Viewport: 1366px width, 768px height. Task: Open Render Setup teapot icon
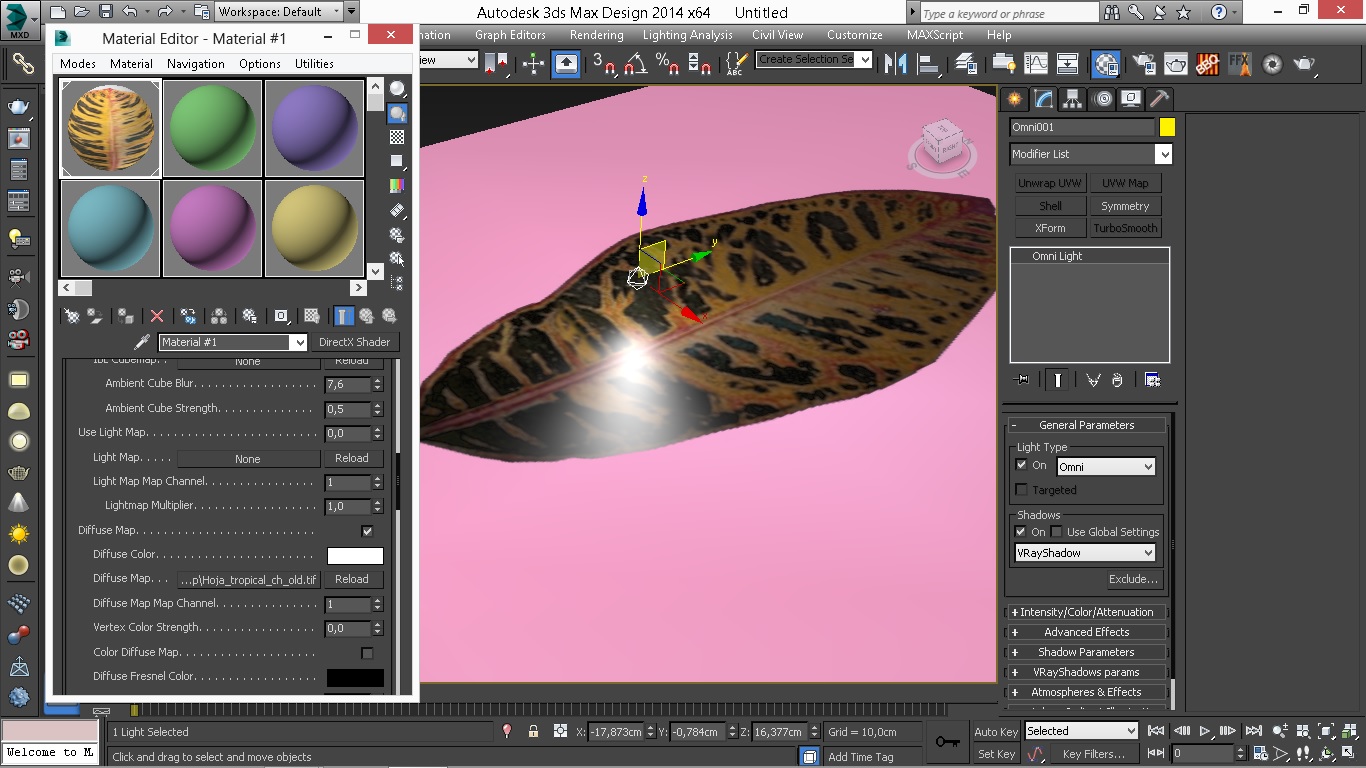(x=1144, y=64)
